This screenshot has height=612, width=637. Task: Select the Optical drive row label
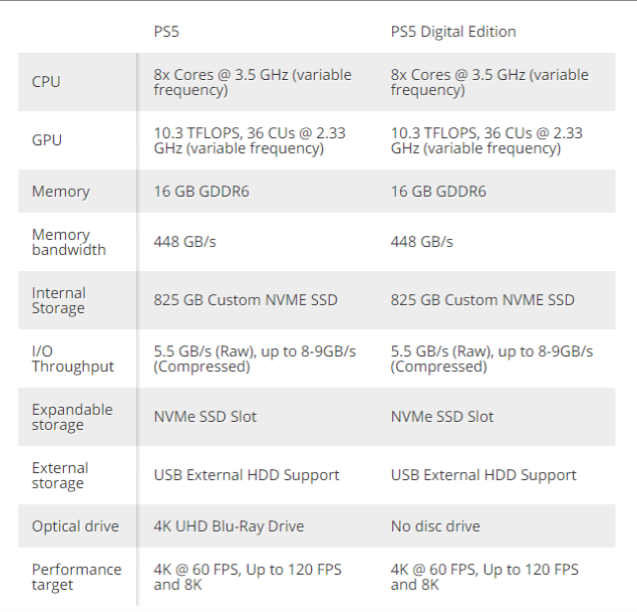75,526
